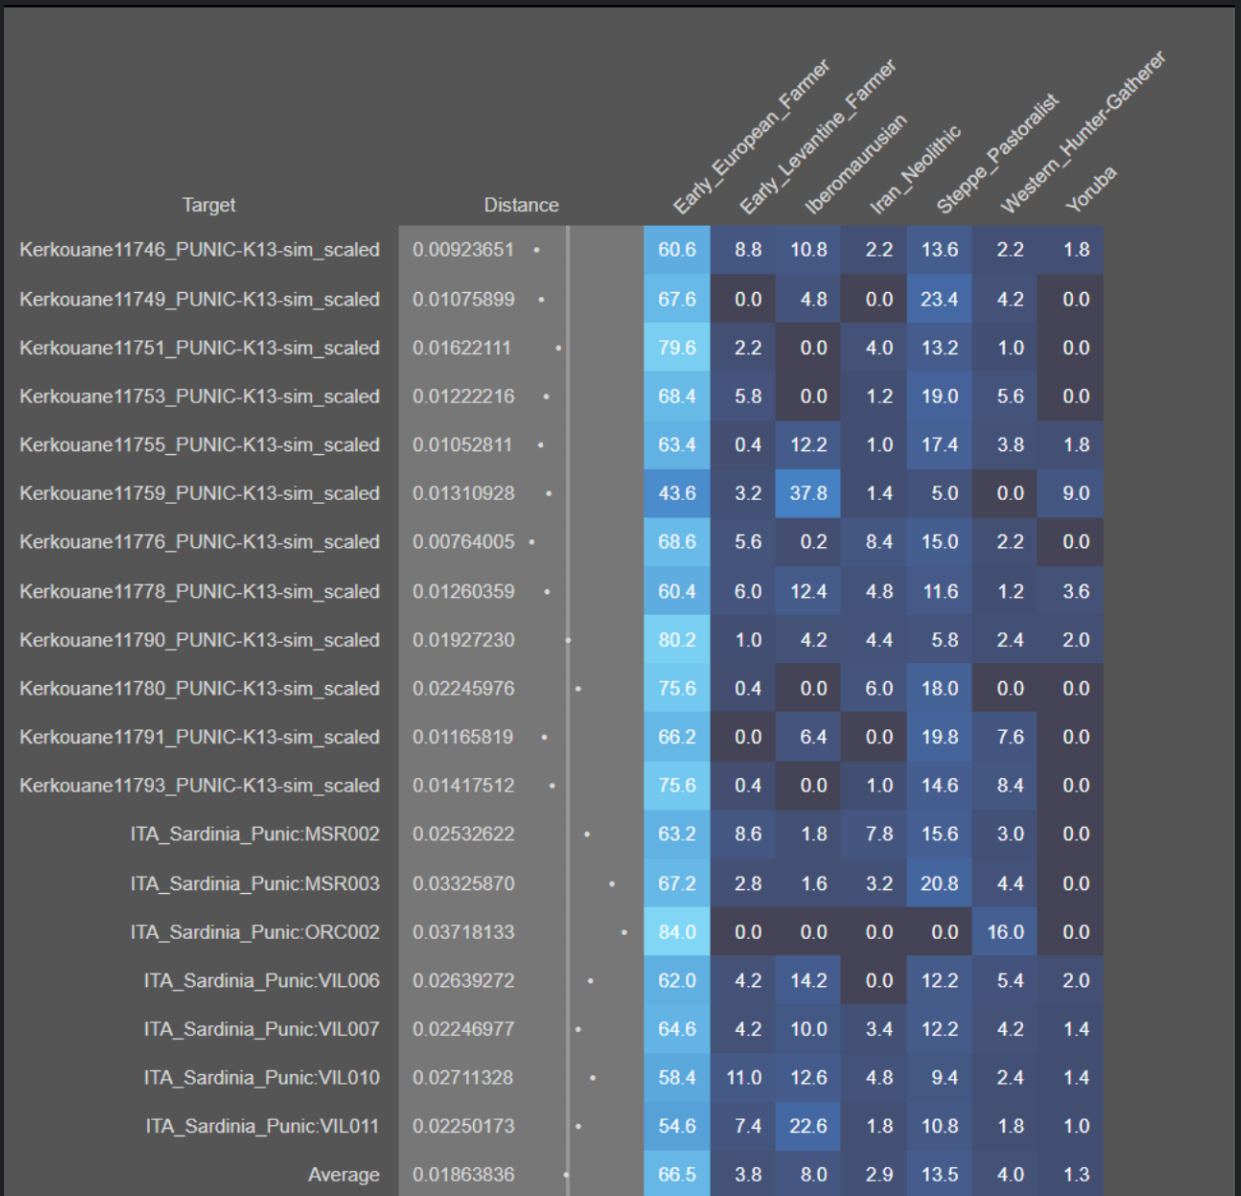Viewport: 1241px width, 1196px height.
Task: Click the 23.4 Steppe Pastoralist cell
Action: [939, 299]
